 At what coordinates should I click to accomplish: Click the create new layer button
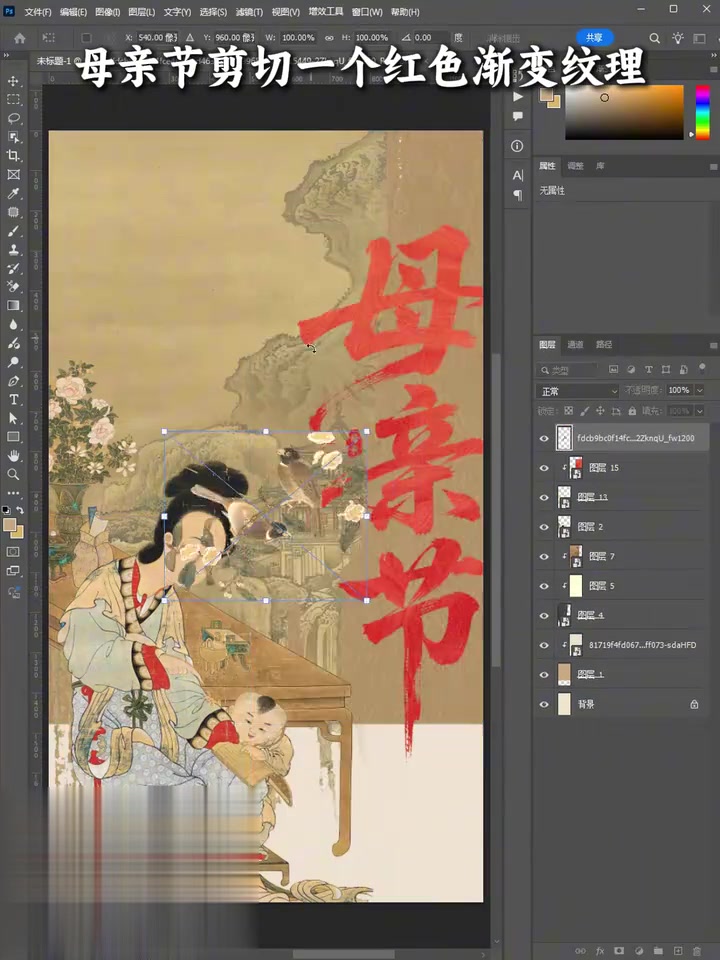point(678,951)
